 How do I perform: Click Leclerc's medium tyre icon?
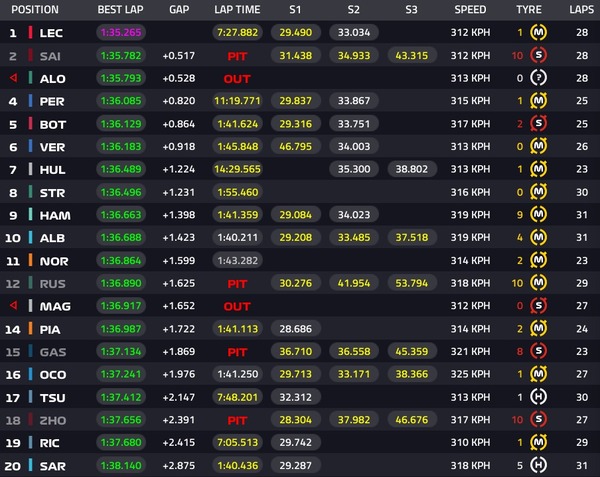point(538,33)
